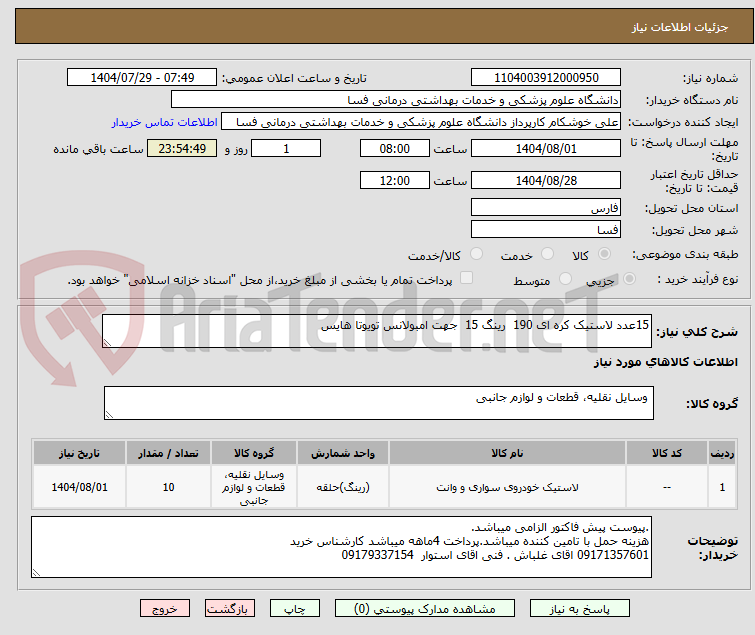Click row number cell 1
Image resolution: width=755 pixels, height=635 pixels.
click(x=722, y=487)
